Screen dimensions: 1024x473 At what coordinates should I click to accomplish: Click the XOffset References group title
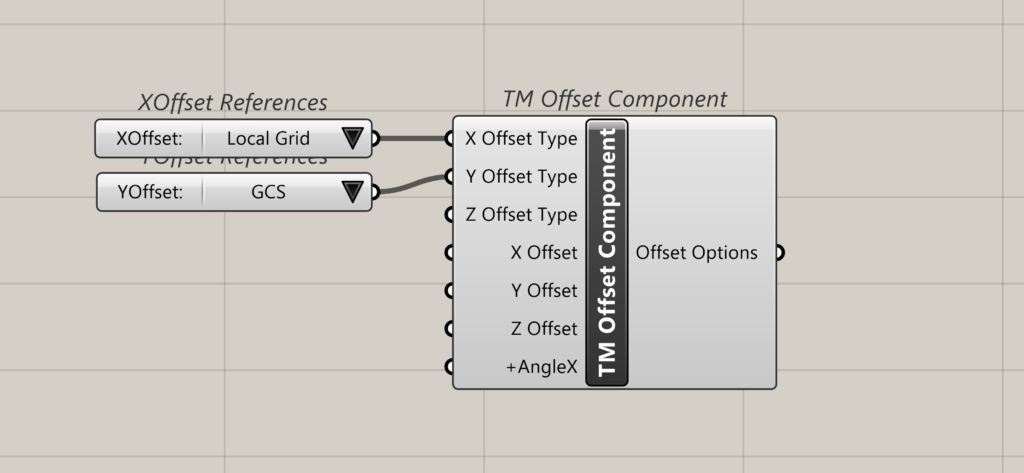coord(233,103)
